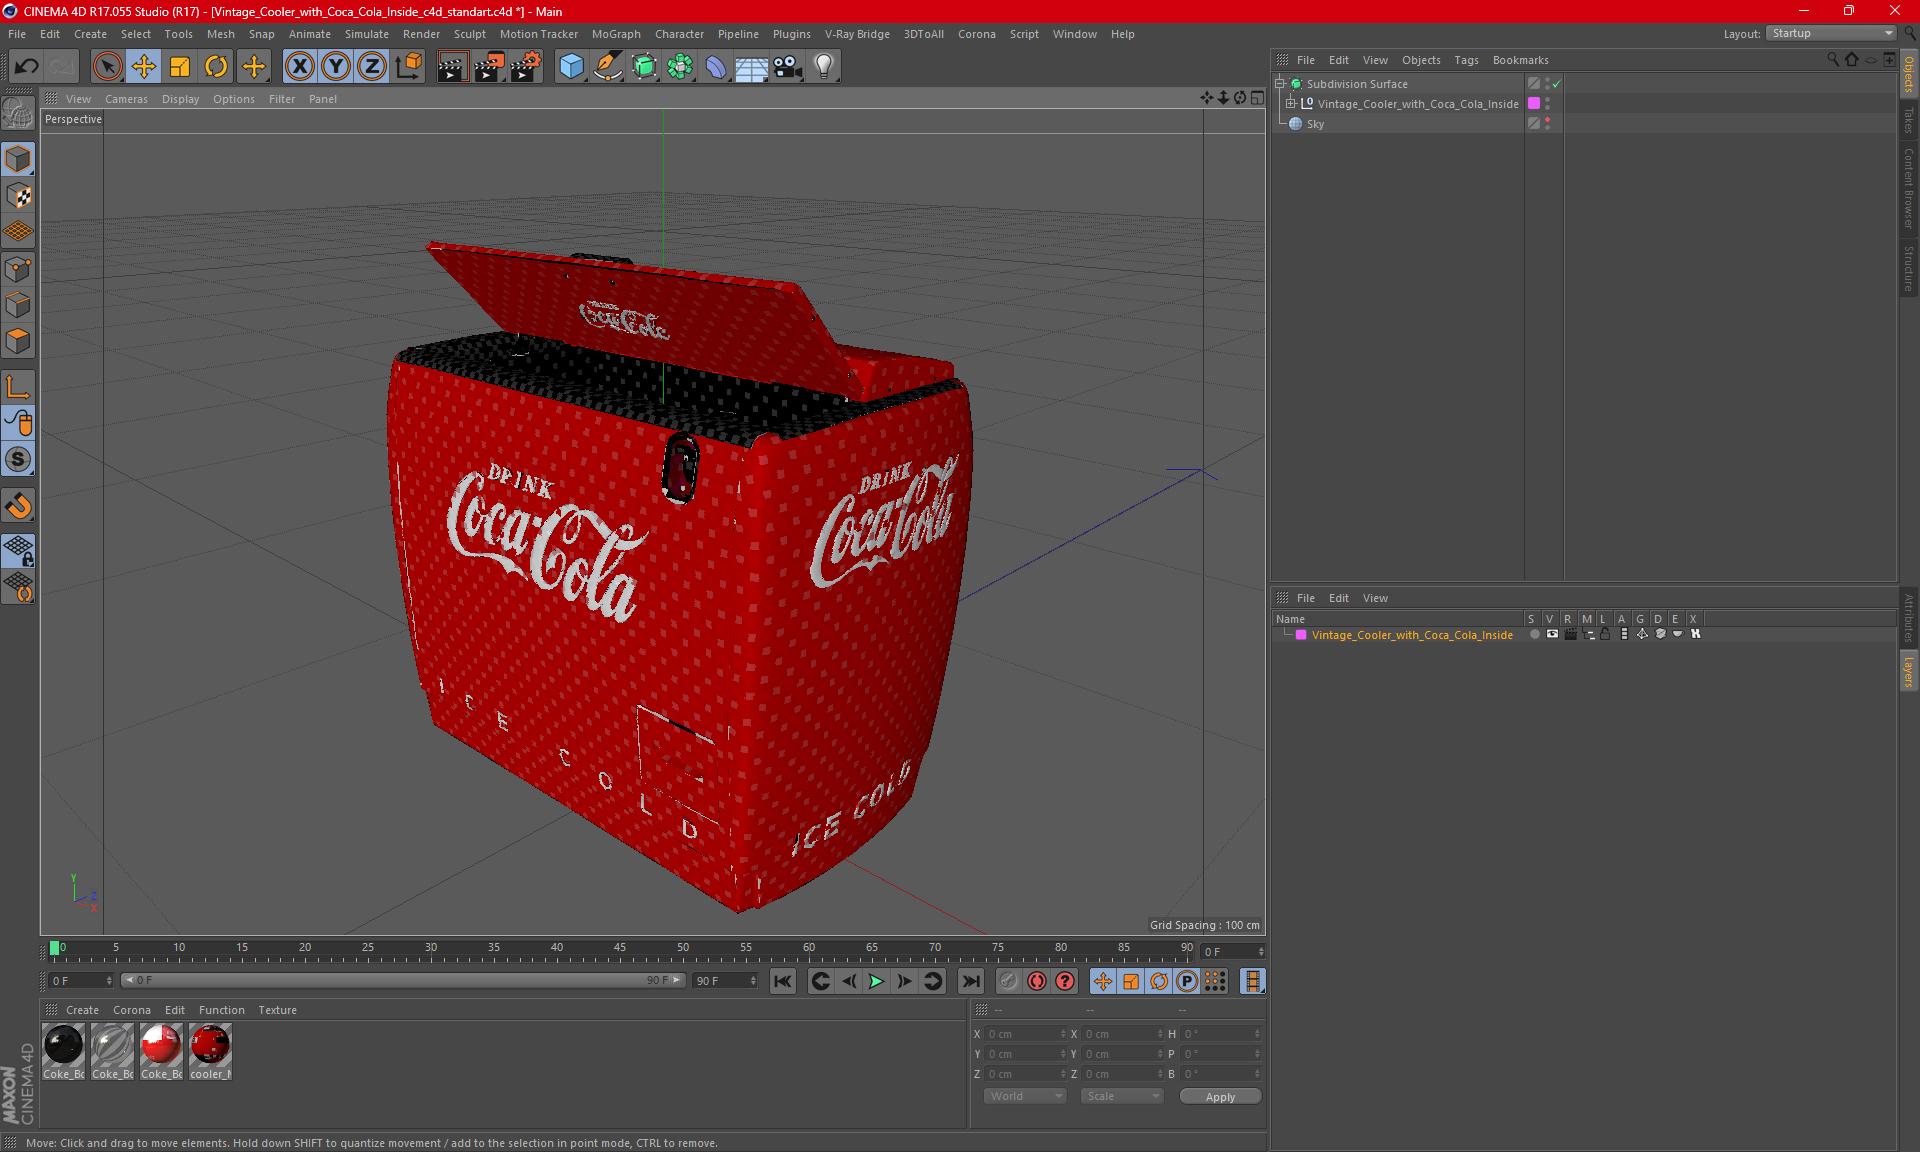Toggle Subdivision Surface enable checkmark
The width and height of the screenshot is (1920, 1152).
click(x=1557, y=84)
